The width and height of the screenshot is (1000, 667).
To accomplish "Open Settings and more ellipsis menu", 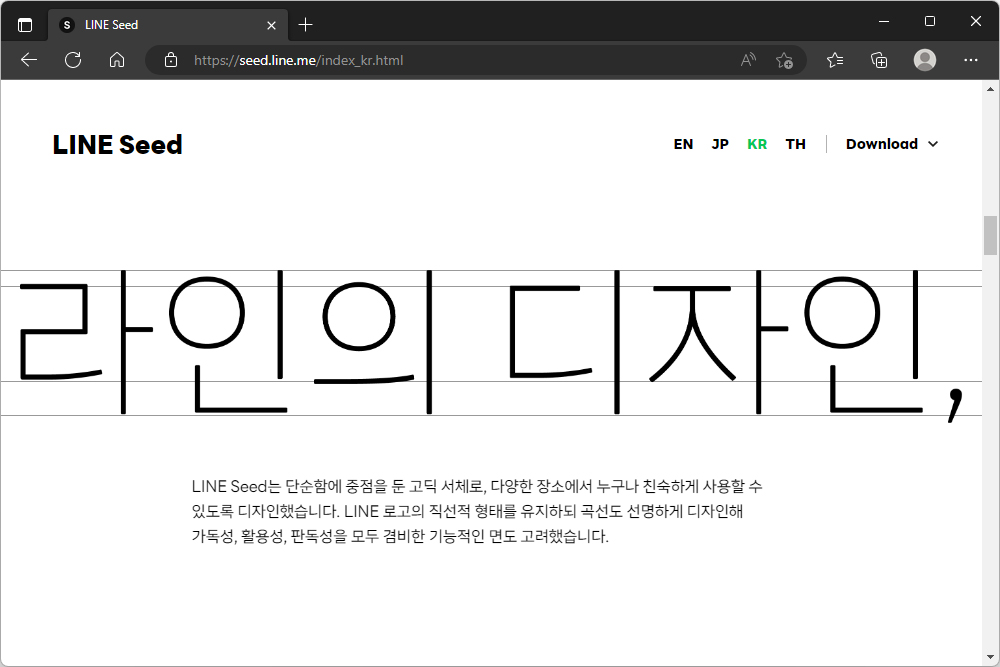I will [971, 60].
